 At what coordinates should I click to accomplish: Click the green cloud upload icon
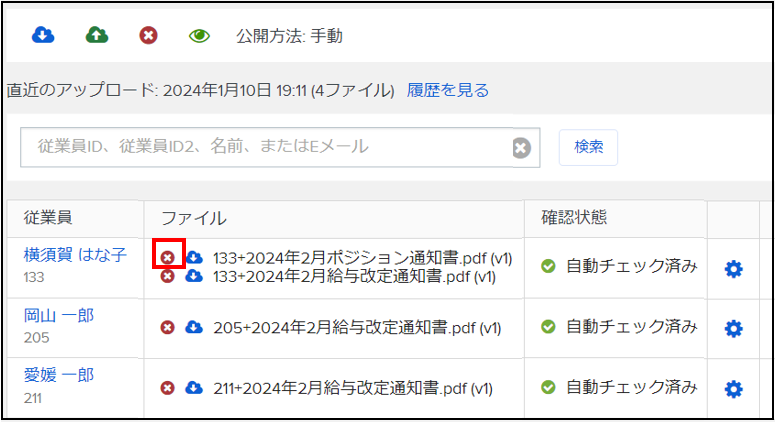pyautogui.click(x=97, y=35)
